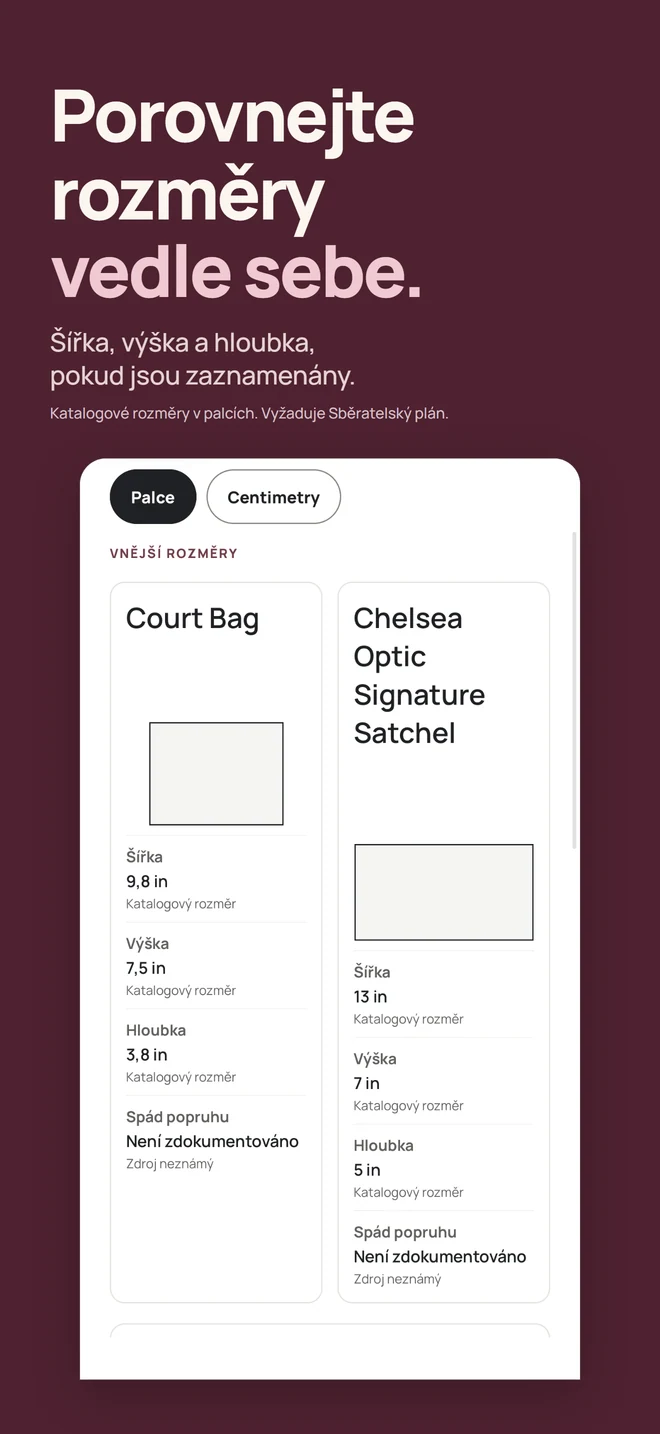Select the Palce unit toggle
The height and width of the screenshot is (1434, 660).
point(153,497)
